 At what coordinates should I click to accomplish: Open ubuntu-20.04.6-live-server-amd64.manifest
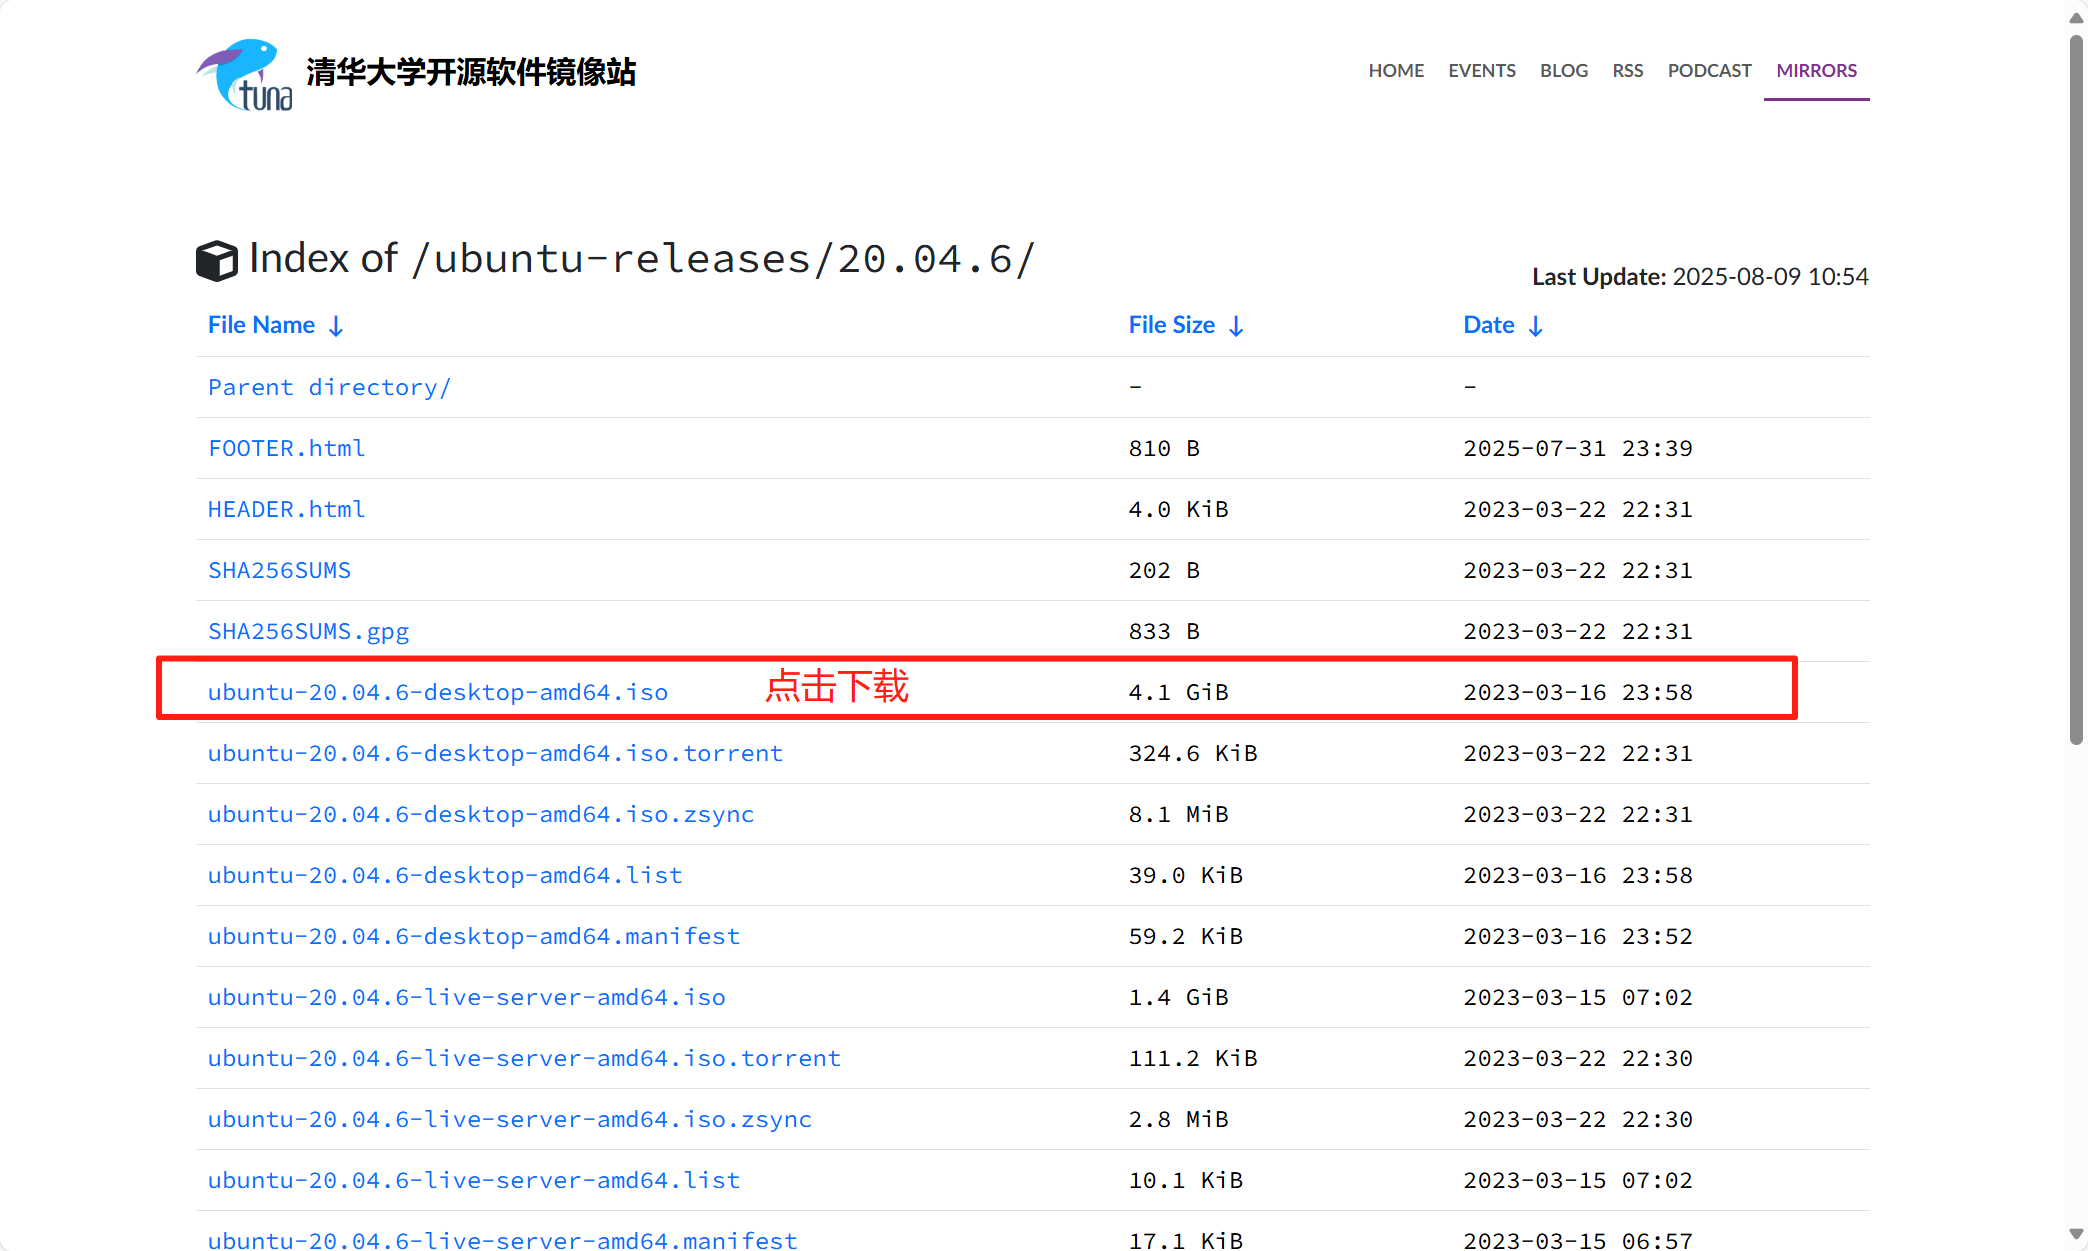[x=503, y=1240]
